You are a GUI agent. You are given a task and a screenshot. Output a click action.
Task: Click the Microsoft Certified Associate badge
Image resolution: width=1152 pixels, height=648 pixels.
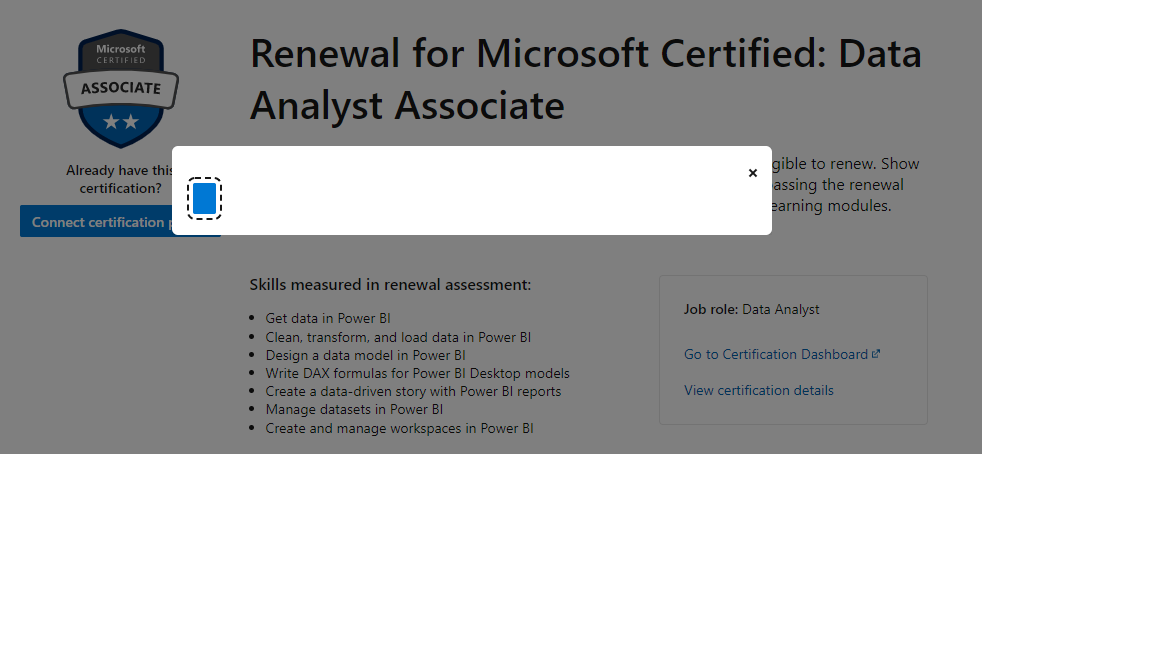(120, 88)
